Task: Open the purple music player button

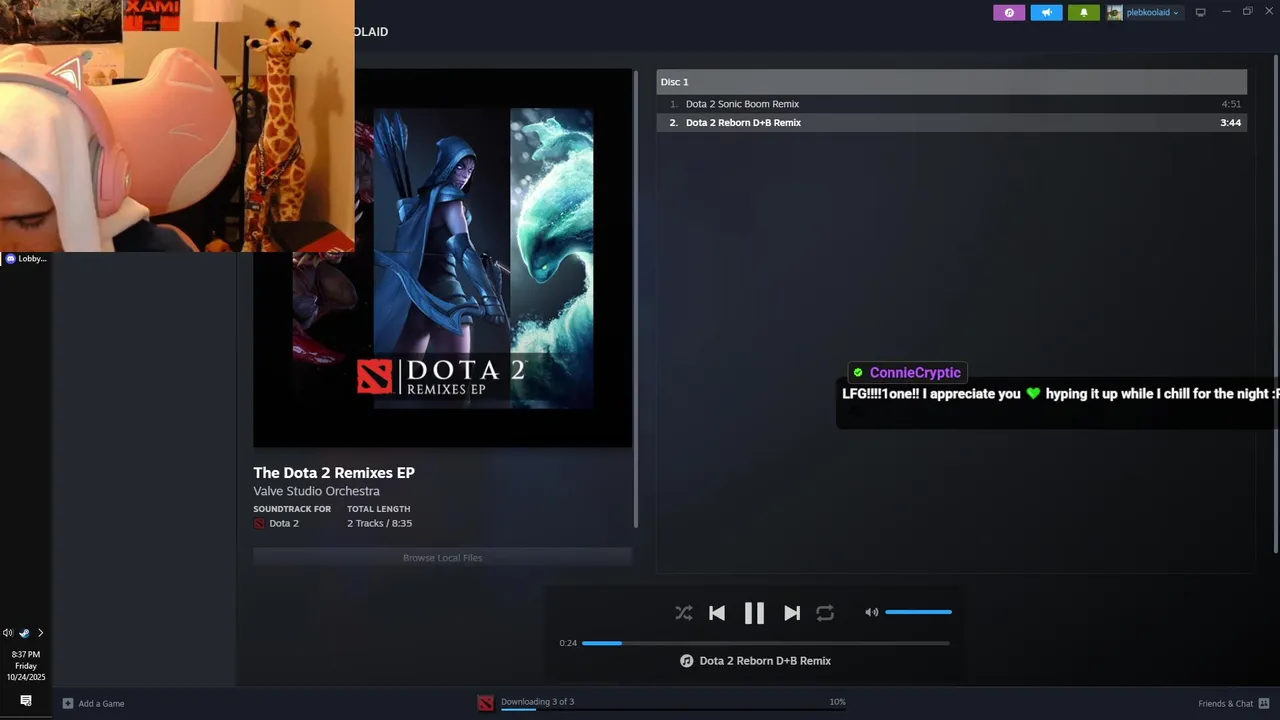Action: tap(1009, 13)
